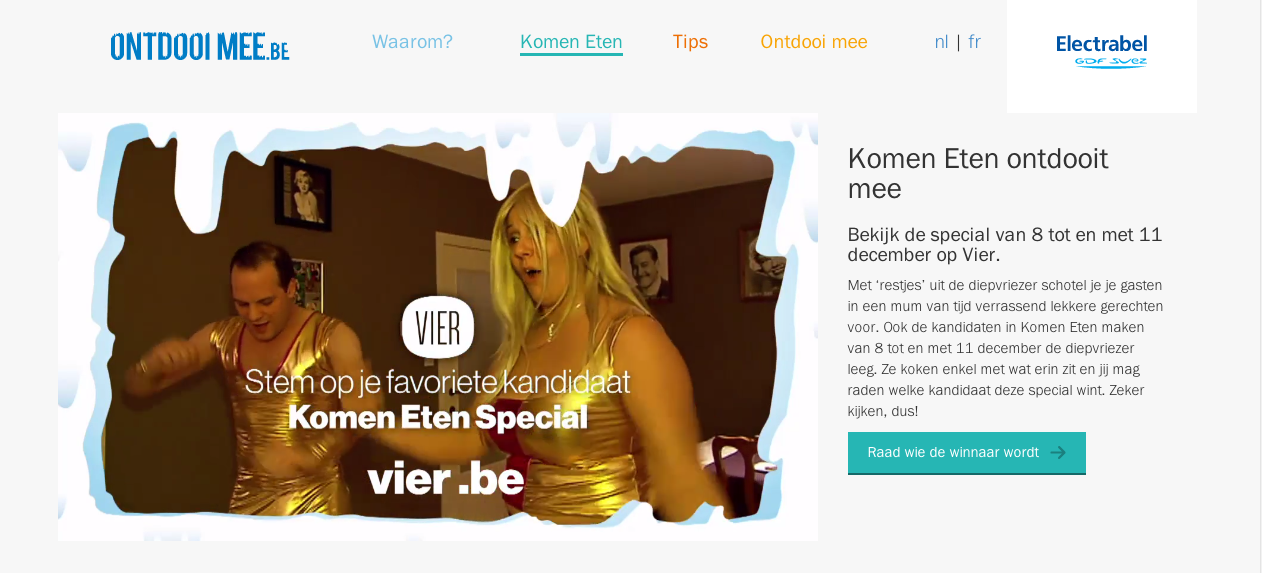Image resolution: width=1262 pixels, height=573 pixels.
Task: Select the Bekijk de special subheading
Action: click(1005, 244)
